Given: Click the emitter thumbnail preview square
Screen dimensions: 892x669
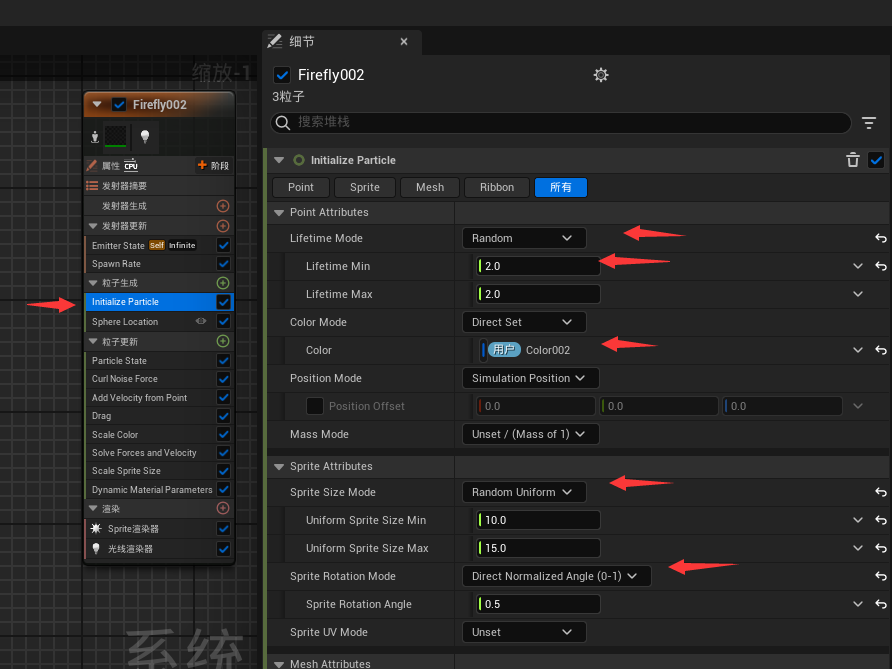Looking at the screenshot, I should click(x=115, y=137).
